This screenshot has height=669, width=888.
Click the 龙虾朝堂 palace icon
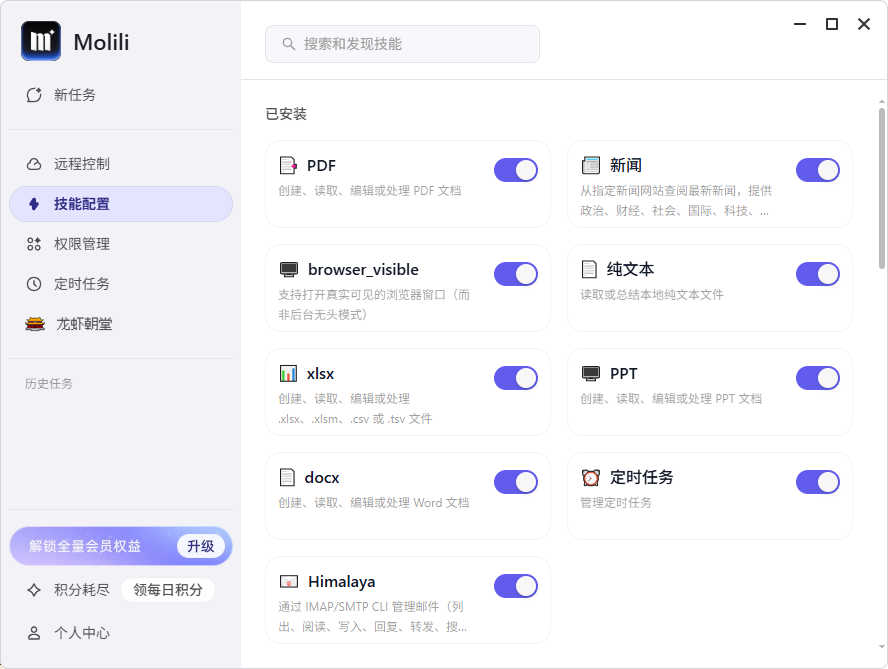35,324
